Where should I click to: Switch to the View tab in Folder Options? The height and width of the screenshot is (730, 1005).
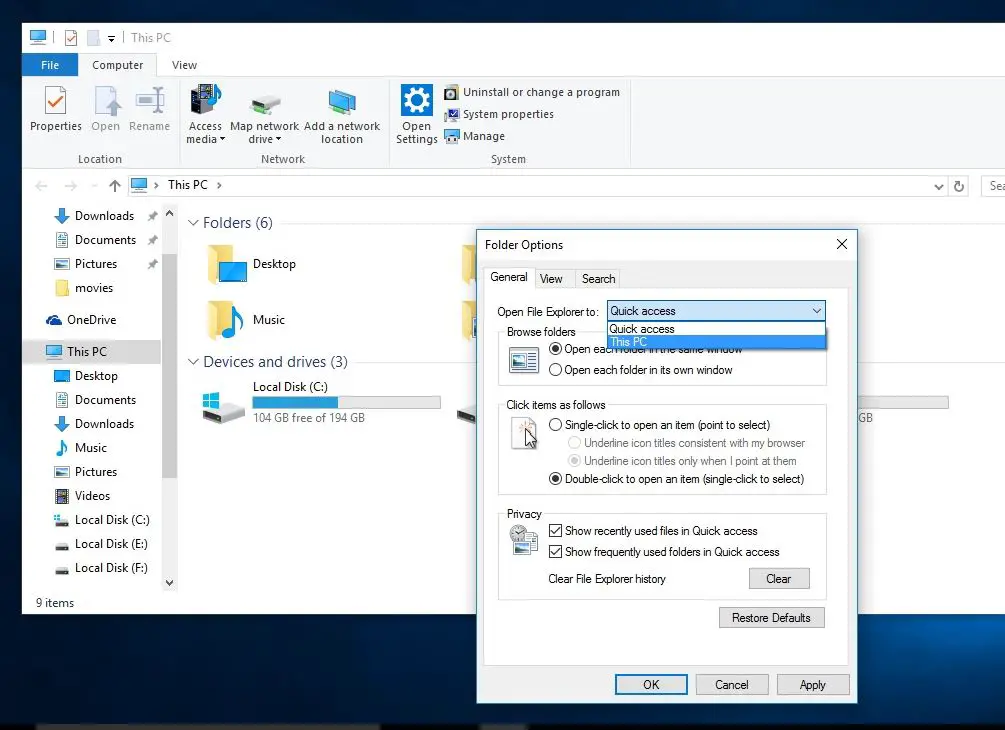(551, 279)
